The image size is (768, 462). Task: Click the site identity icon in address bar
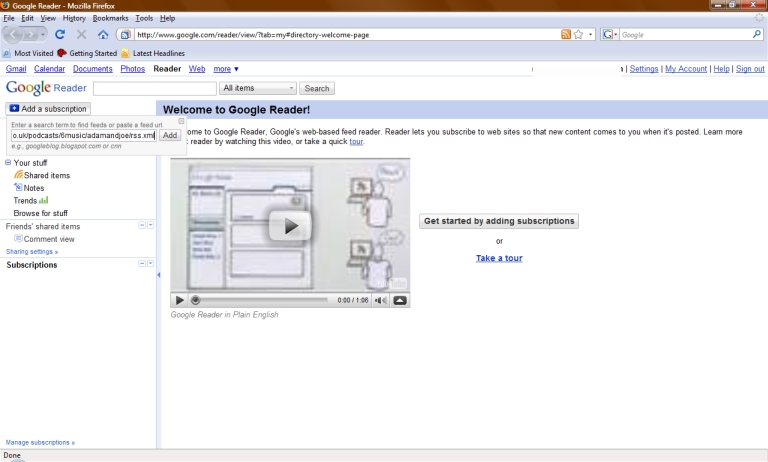126,35
